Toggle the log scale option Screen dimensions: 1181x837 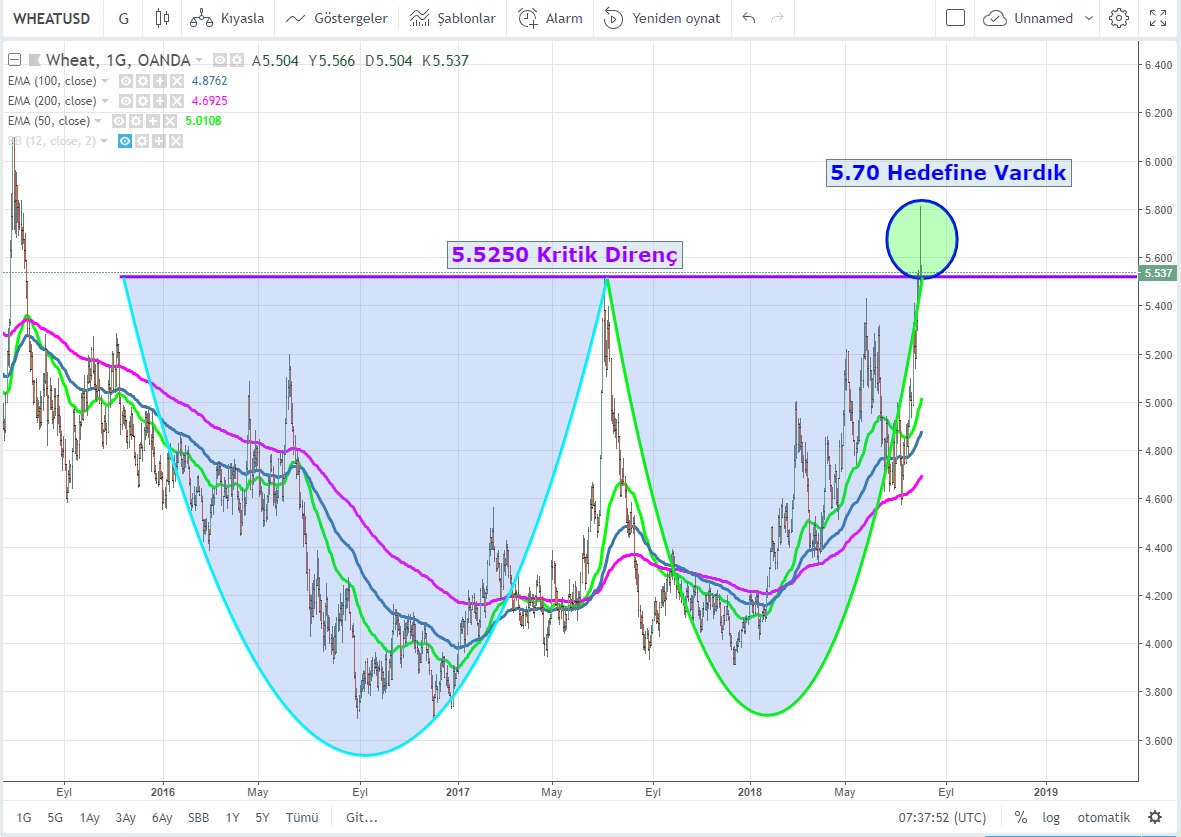[x=1050, y=817]
